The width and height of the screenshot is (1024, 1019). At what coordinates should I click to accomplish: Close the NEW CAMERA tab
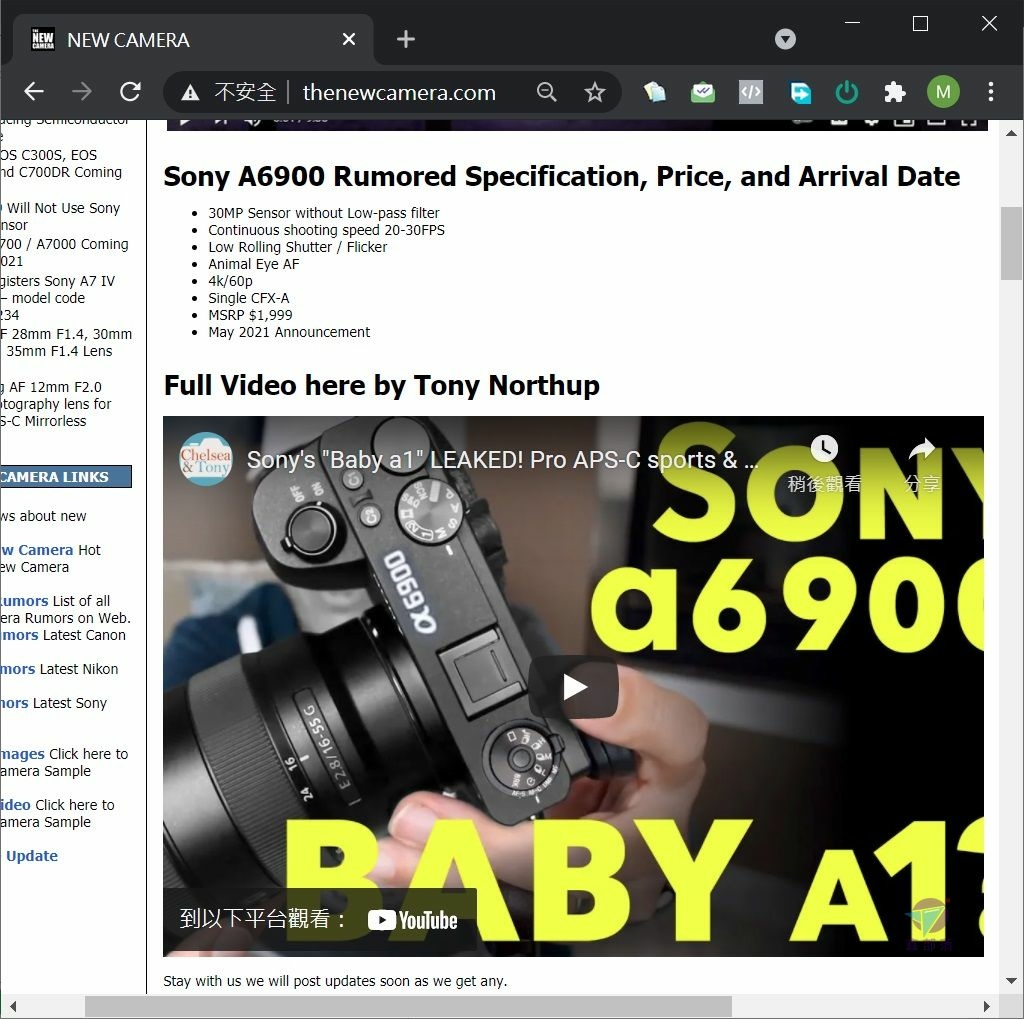click(349, 39)
